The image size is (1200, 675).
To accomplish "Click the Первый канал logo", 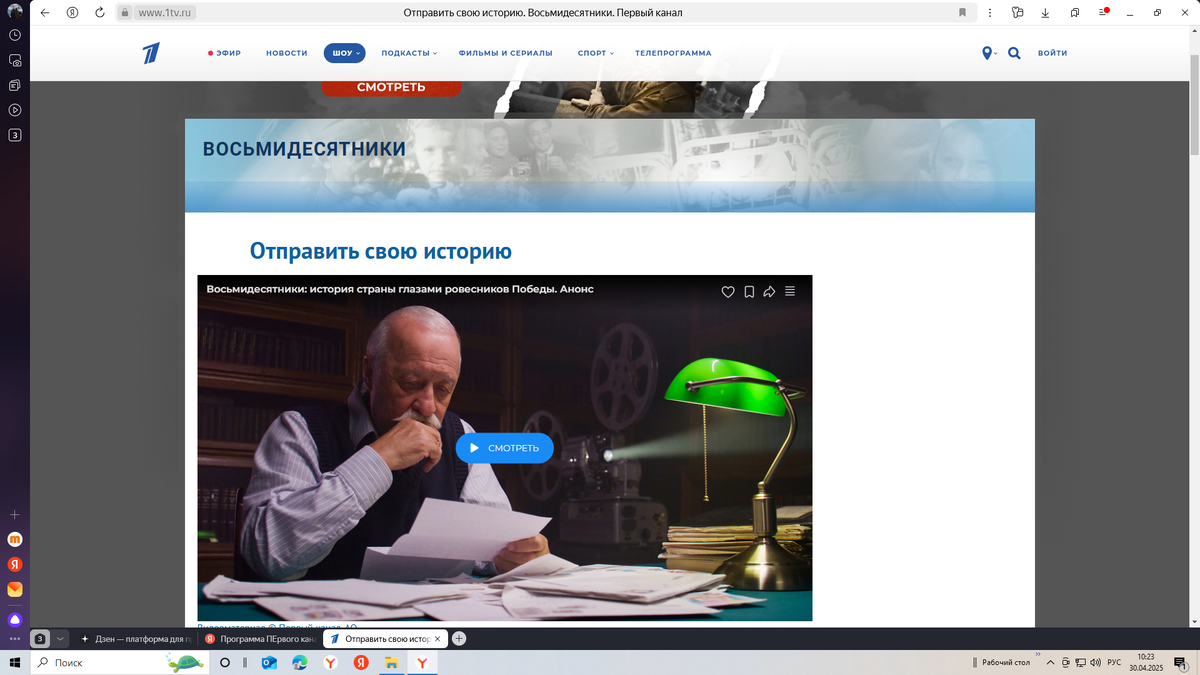I will coord(151,52).
